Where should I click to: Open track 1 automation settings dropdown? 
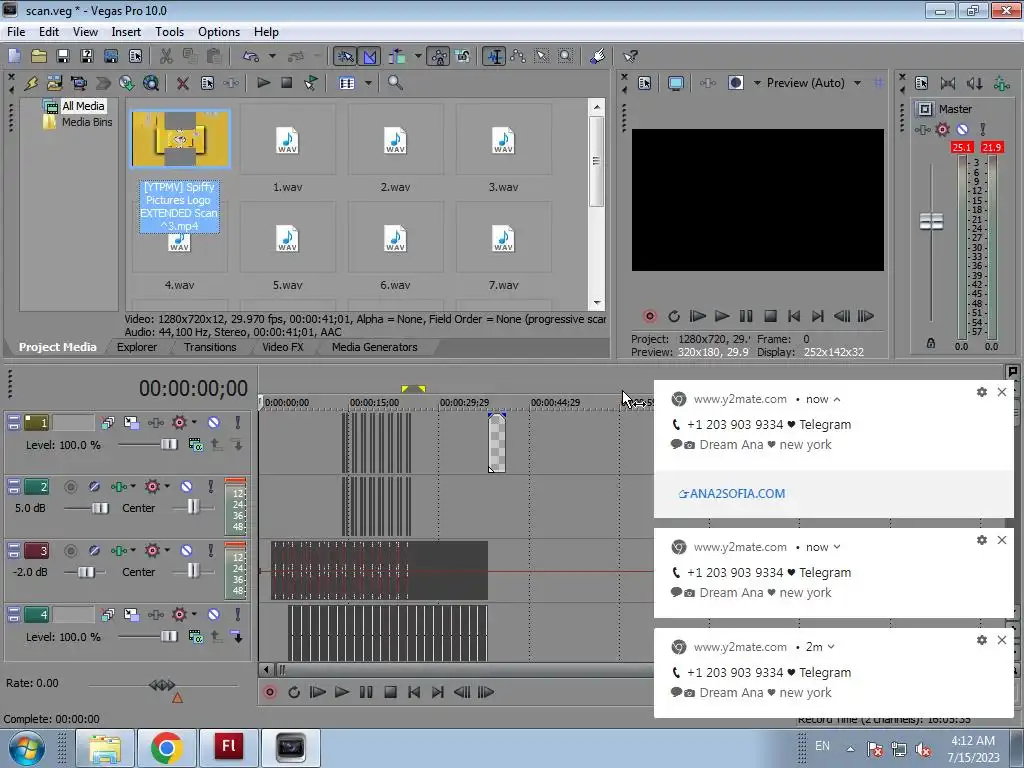tap(194, 422)
